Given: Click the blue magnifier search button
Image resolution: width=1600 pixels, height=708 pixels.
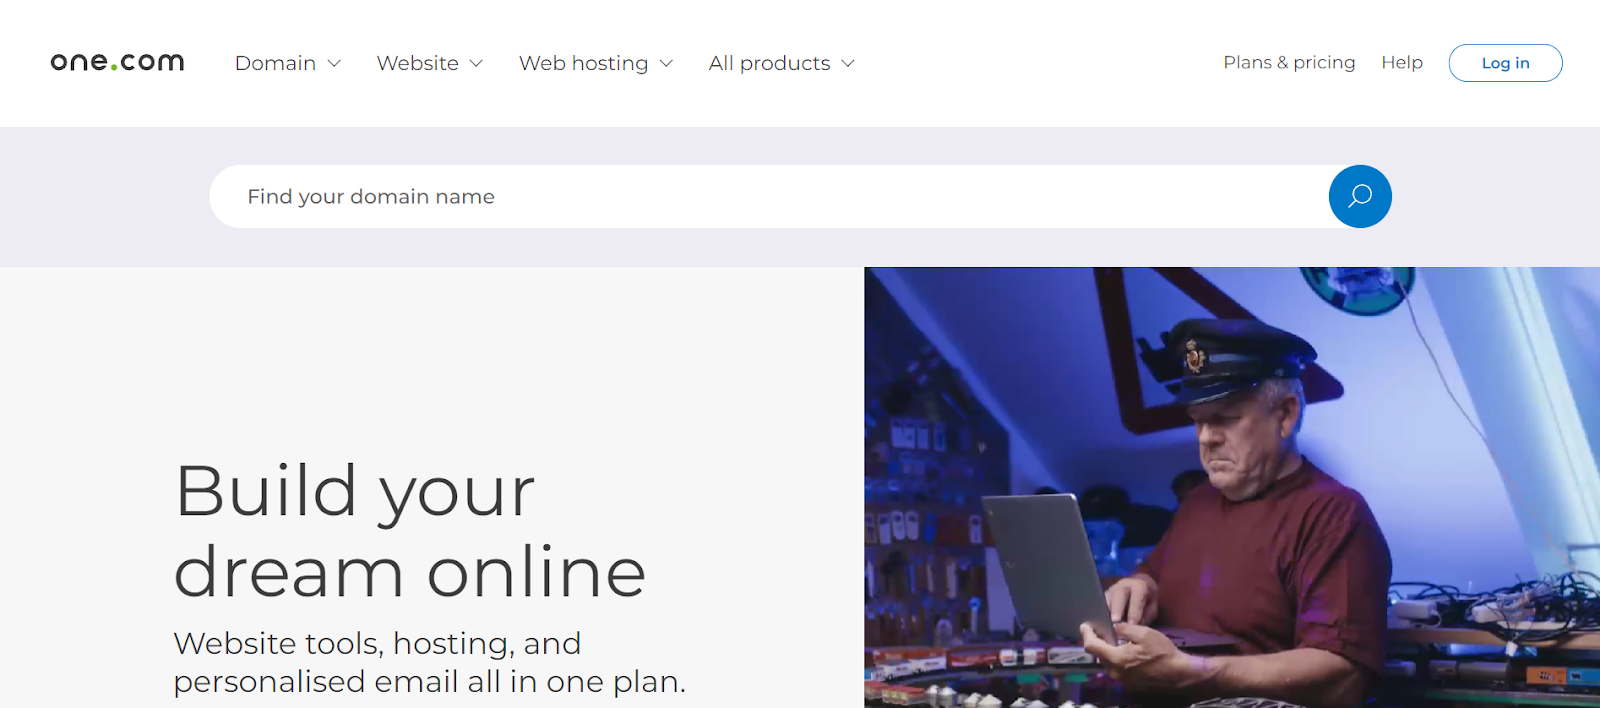Looking at the screenshot, I should (x=1360, y=196).
